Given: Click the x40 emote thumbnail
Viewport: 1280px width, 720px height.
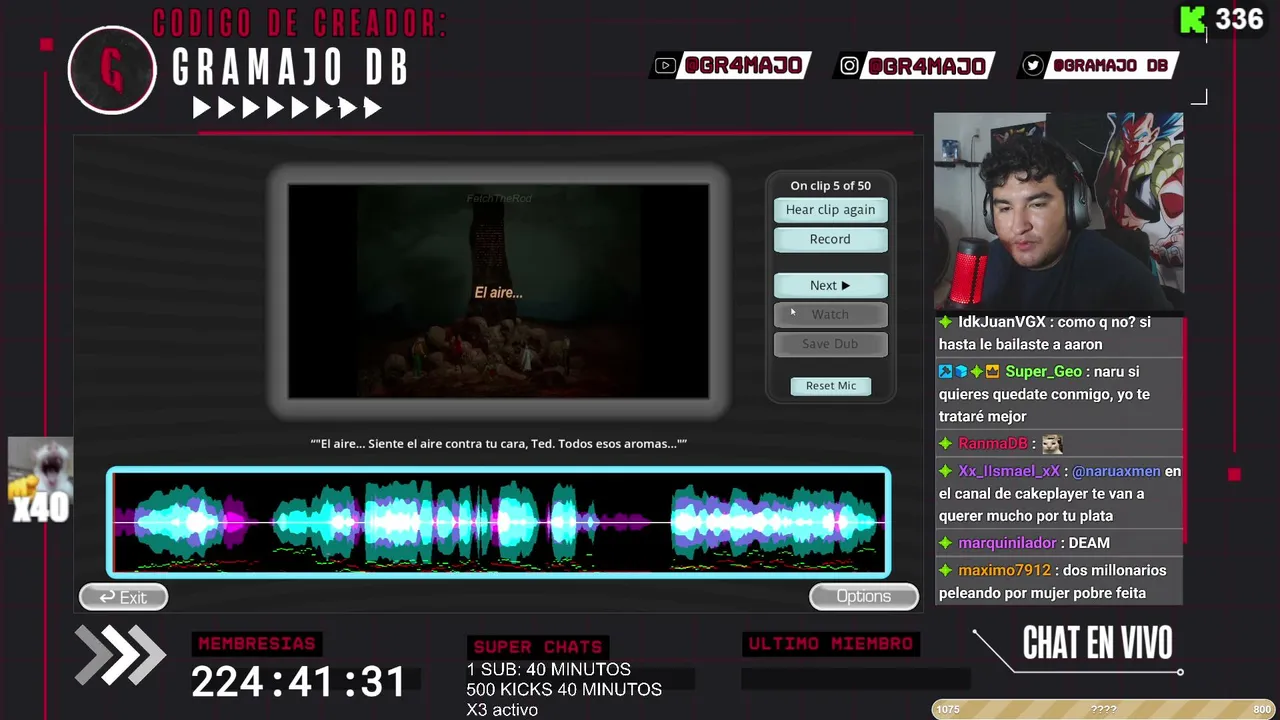Looking at the screenshot, I should click(40, 481).
